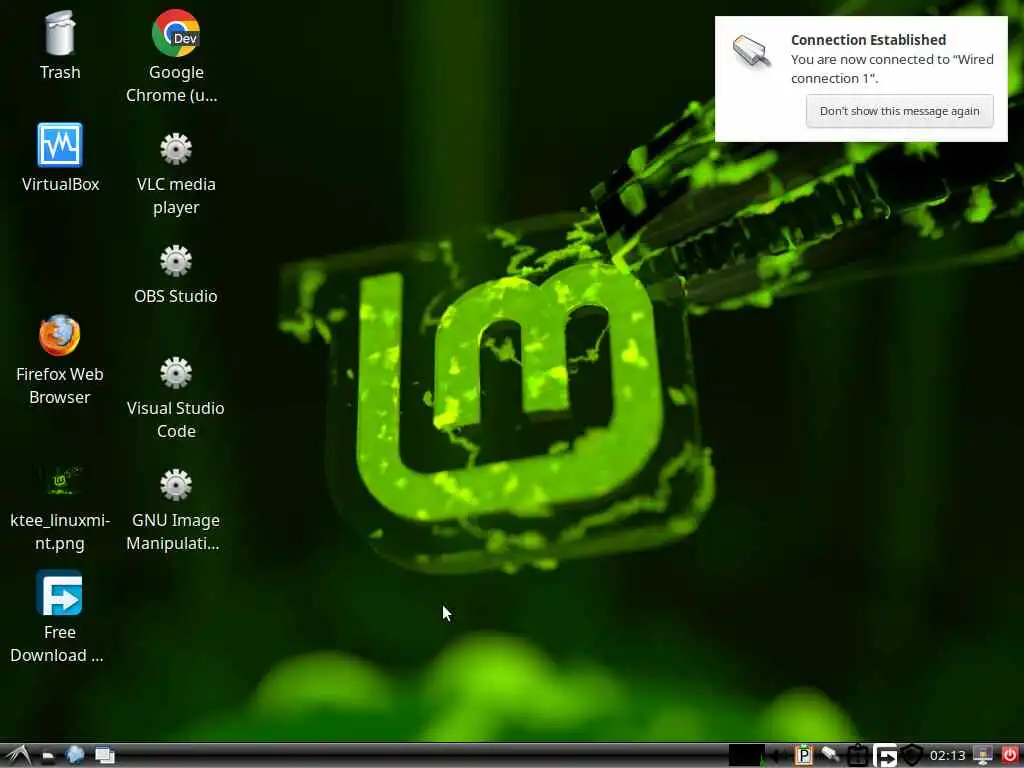Click Don't show this message again

pyautogui.click(x=899, y=111)
